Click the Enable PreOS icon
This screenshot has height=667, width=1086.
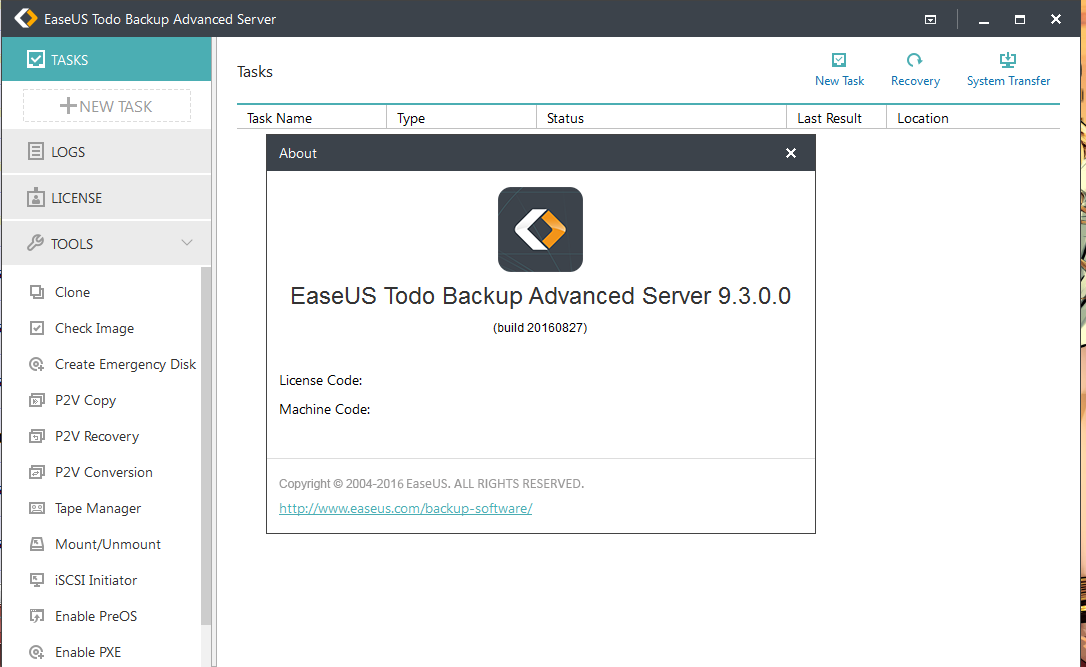37,616
